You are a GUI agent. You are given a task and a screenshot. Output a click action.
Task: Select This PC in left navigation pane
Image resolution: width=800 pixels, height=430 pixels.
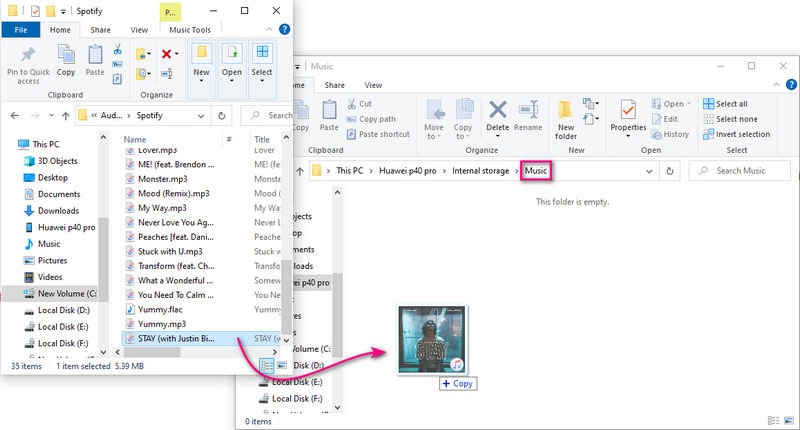point(45,144)
